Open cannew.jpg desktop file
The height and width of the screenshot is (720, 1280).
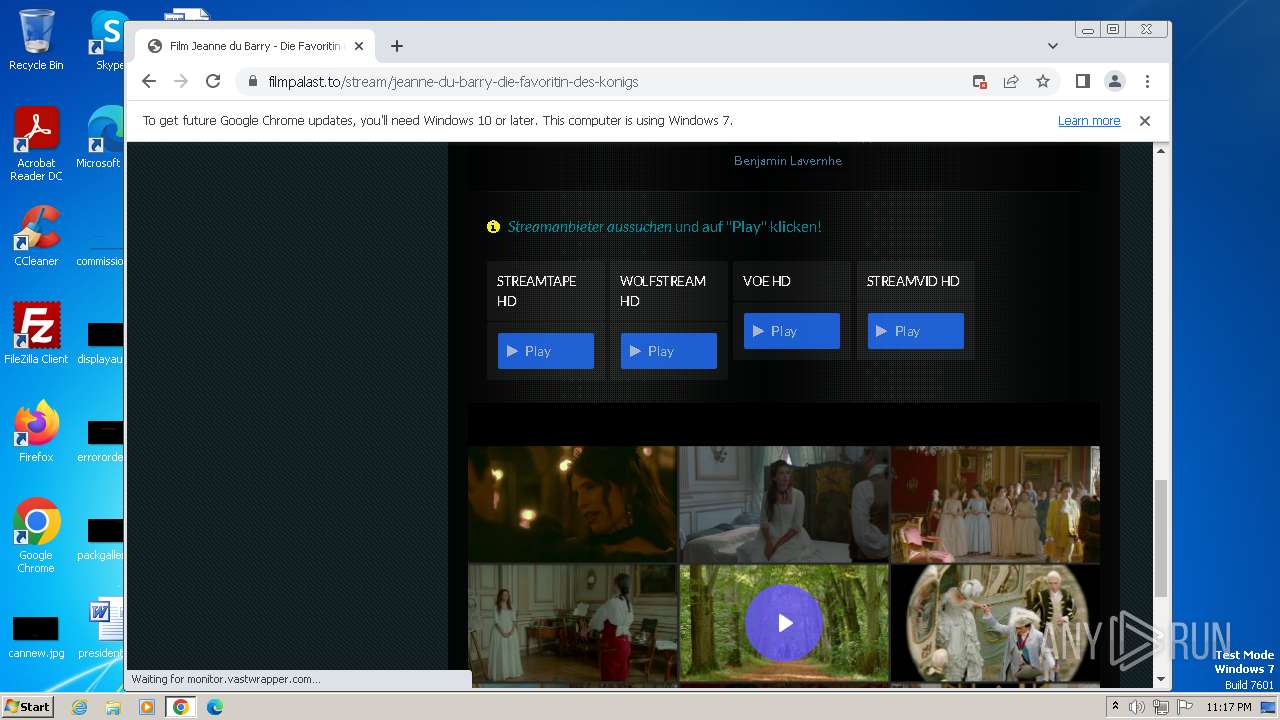(x=36, y=637)
